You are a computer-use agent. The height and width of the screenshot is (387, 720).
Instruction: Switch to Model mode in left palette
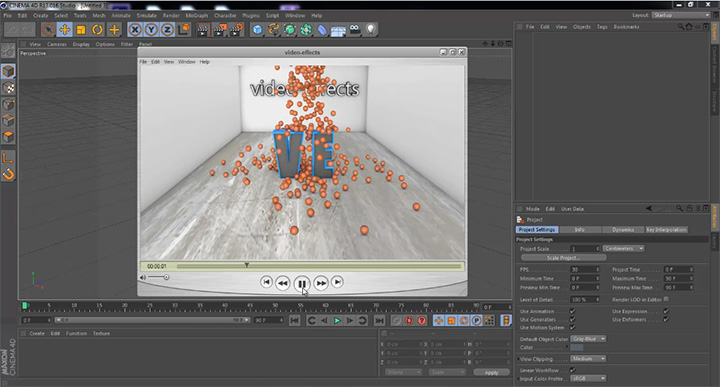(8, 71)
